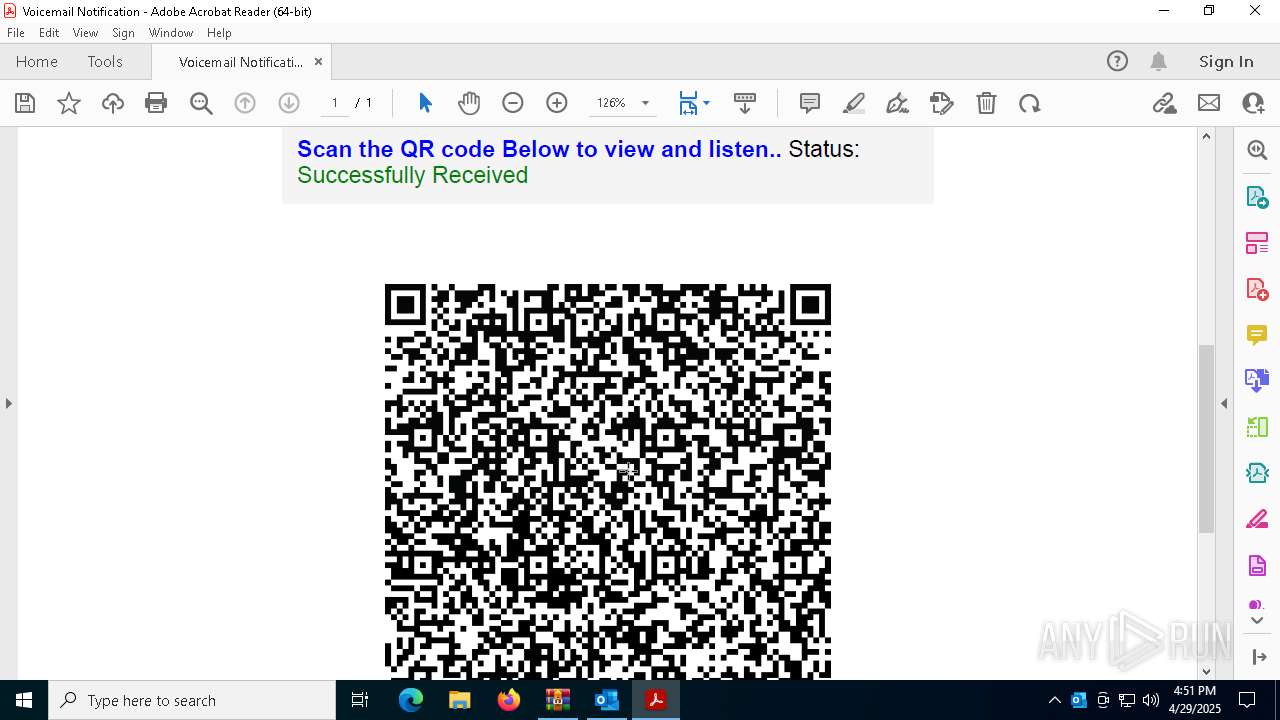Save the file using the floppy disk icon
This screenshot has width=1280, height=720.
25,103
